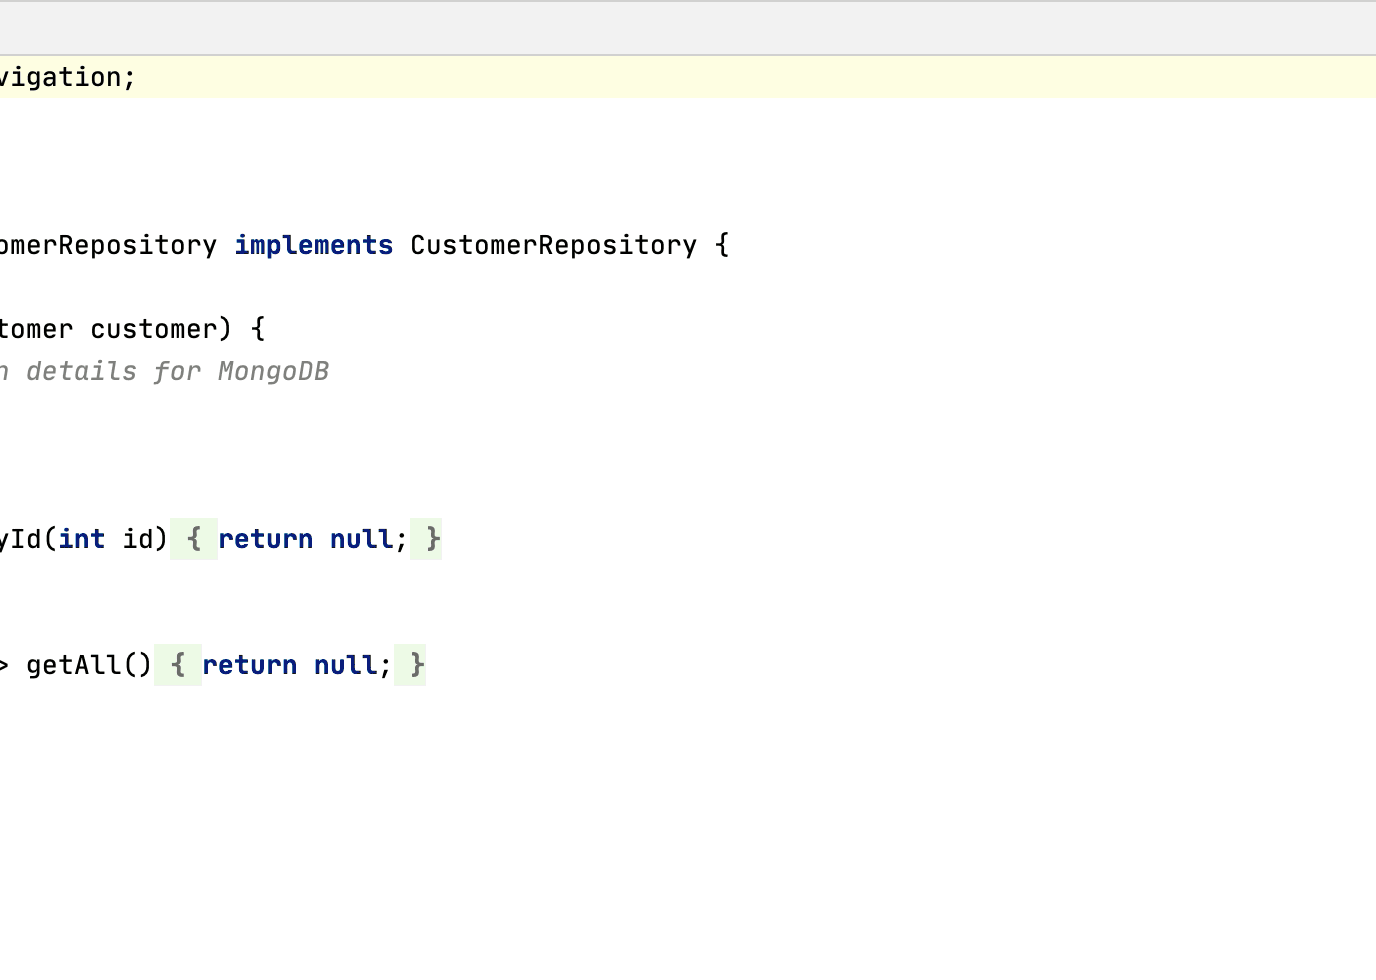Click the closing brace of yId method body

(430, 539)
